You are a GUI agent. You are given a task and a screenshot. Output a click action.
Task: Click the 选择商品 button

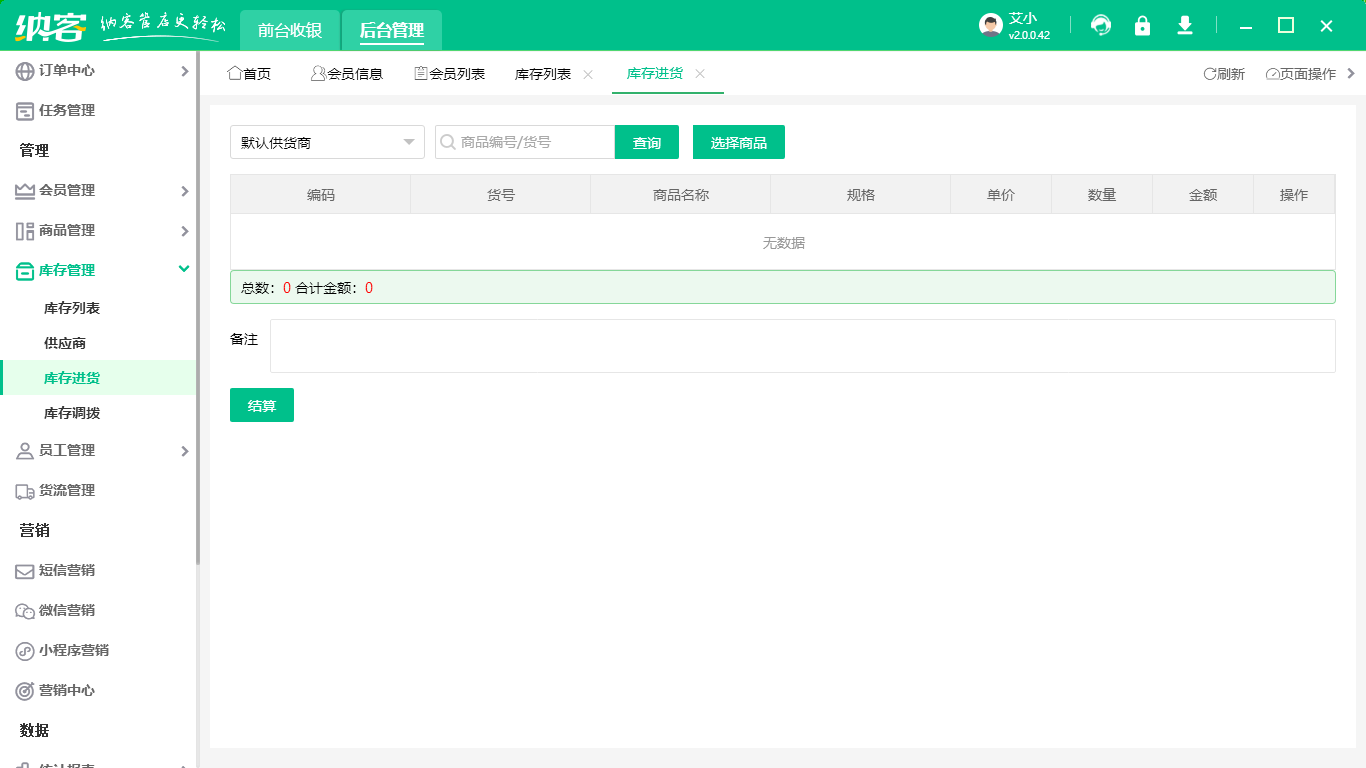point(738,142)
